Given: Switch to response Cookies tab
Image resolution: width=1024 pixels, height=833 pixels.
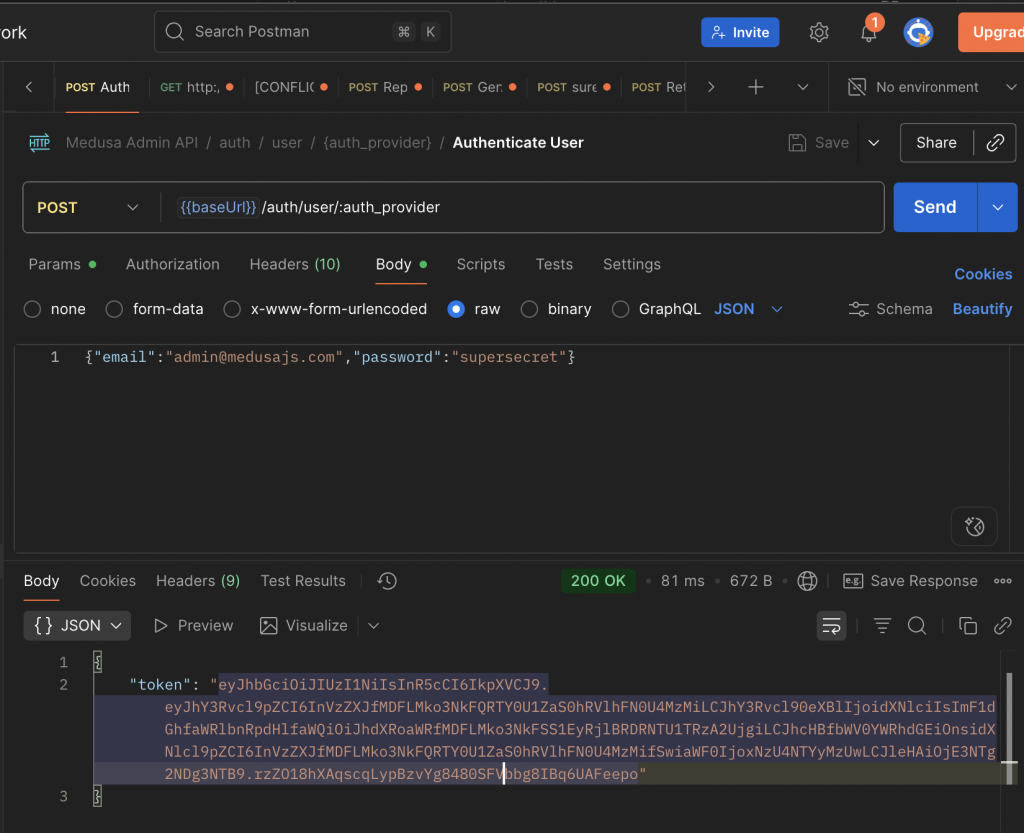Looking at the screenshot, I should (108, 580).
